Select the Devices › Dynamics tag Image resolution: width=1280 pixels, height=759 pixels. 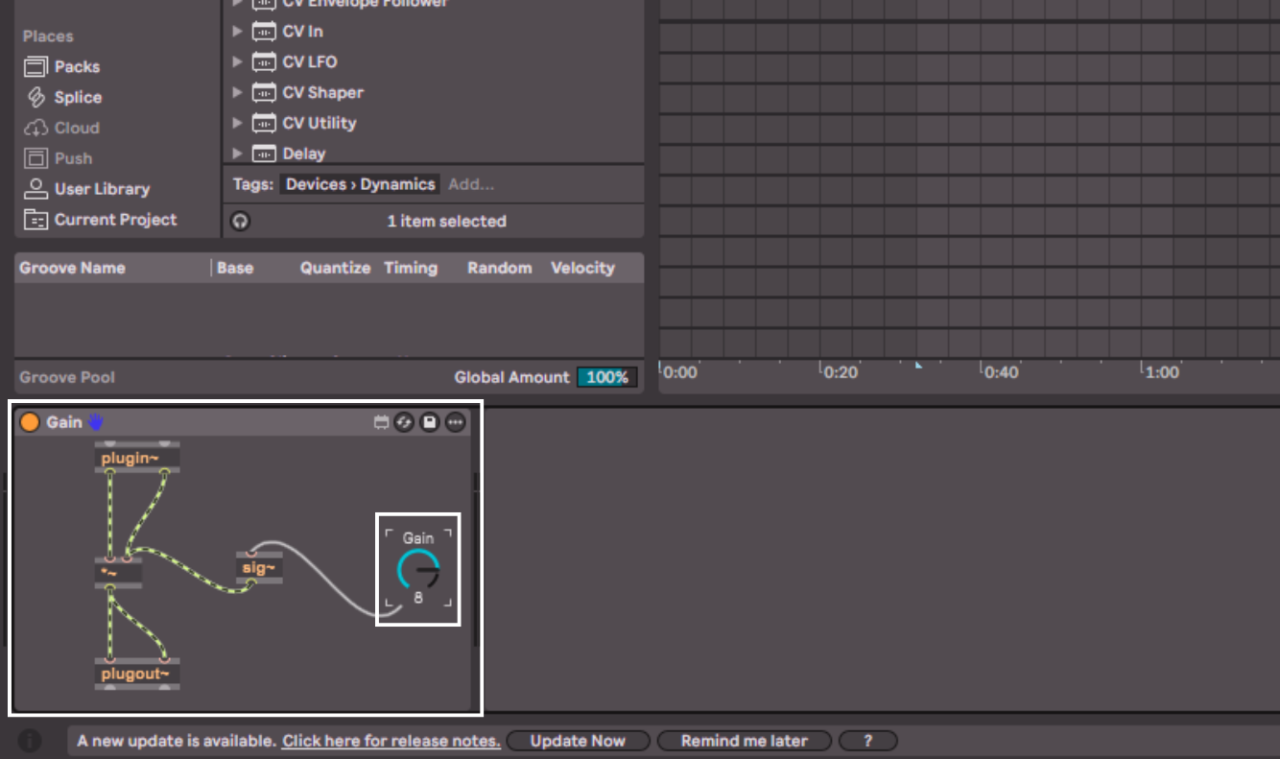360,185
